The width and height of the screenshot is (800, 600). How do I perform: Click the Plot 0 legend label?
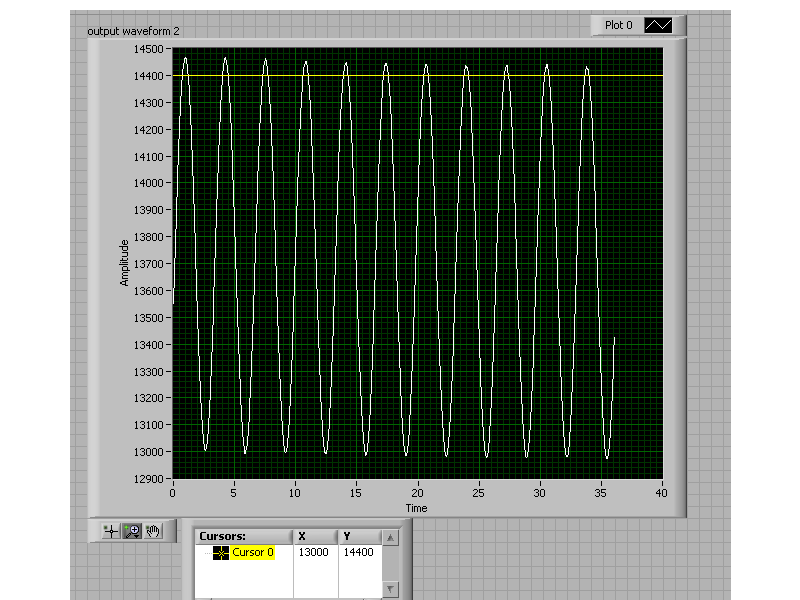(x=618, y=25)
